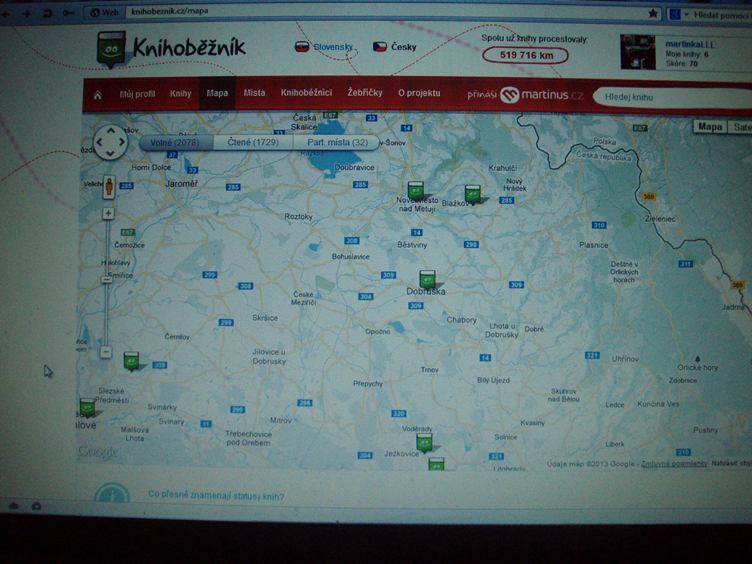Screen dimensions: 752x564
Task: Click the Dobruška town label on map
Action: [x=426, y=291]
